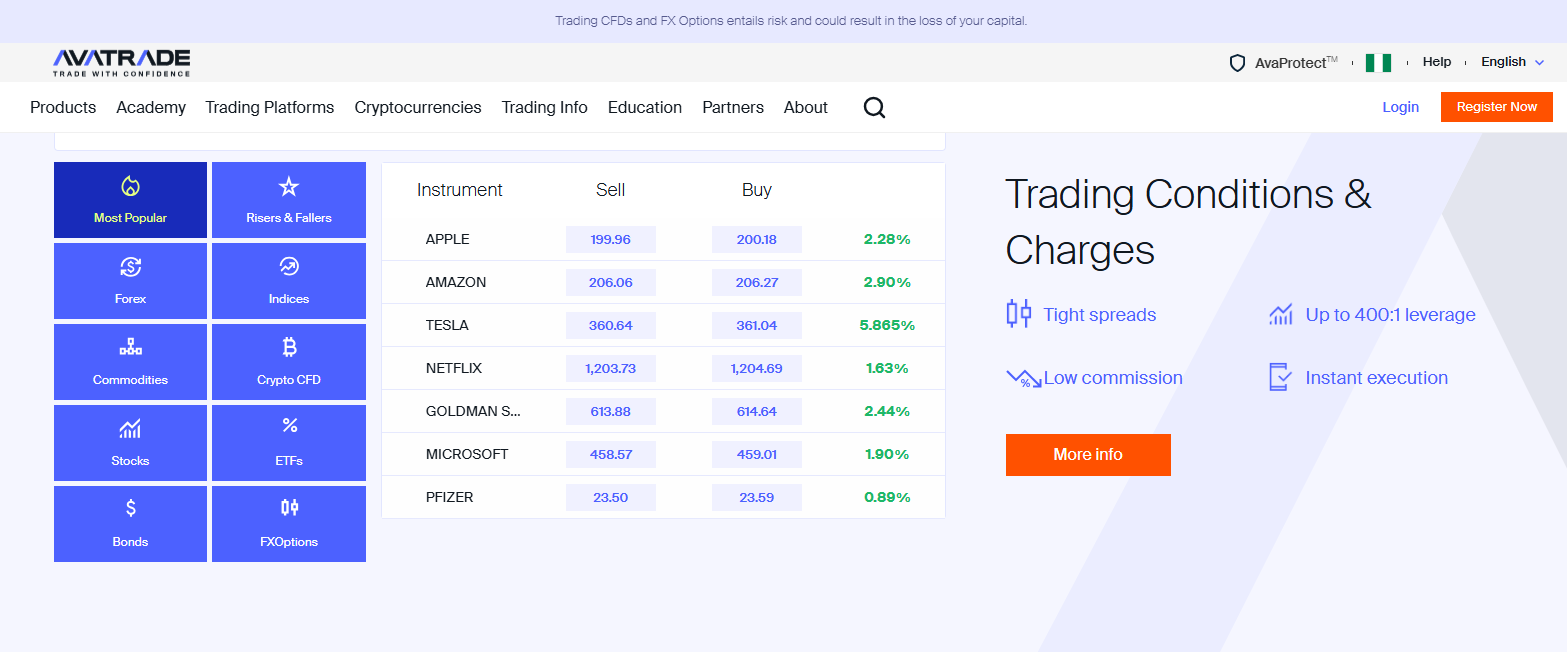Open the Trading Info menu
Screen dimensions: 1567x652
(x=545, y=107)
